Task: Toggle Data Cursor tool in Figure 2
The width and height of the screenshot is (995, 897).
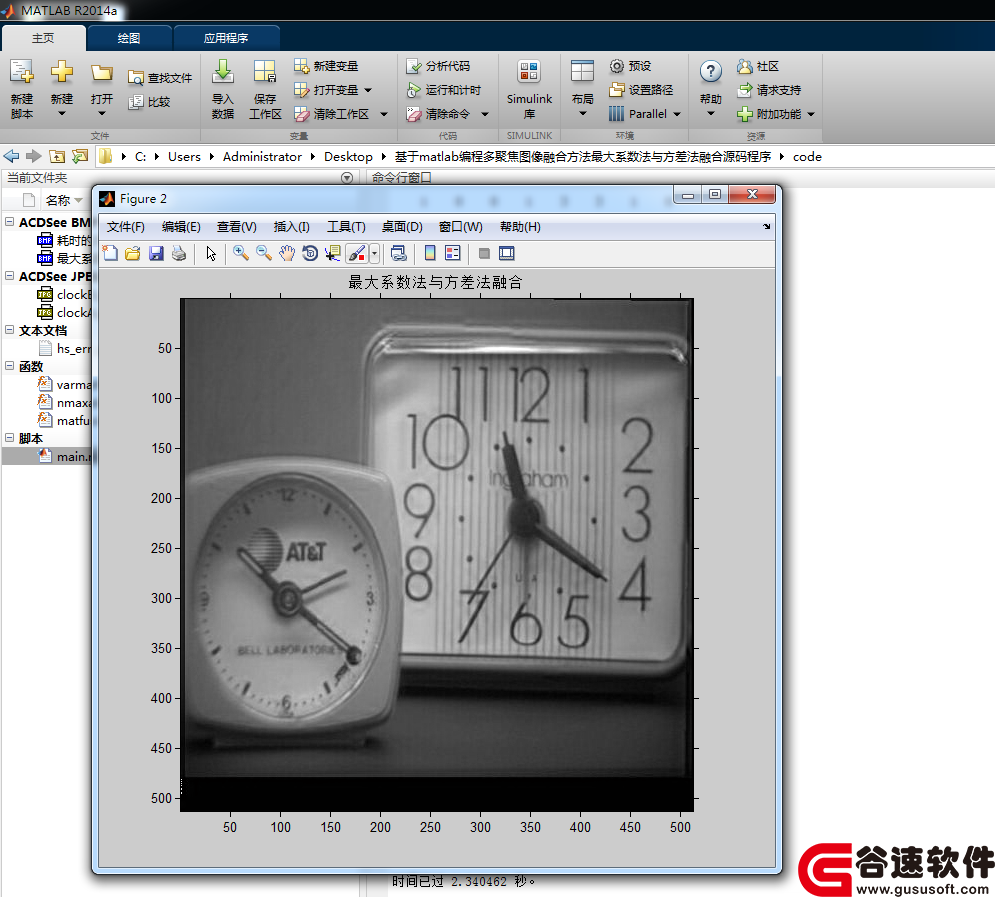Action: click(333, 253)
